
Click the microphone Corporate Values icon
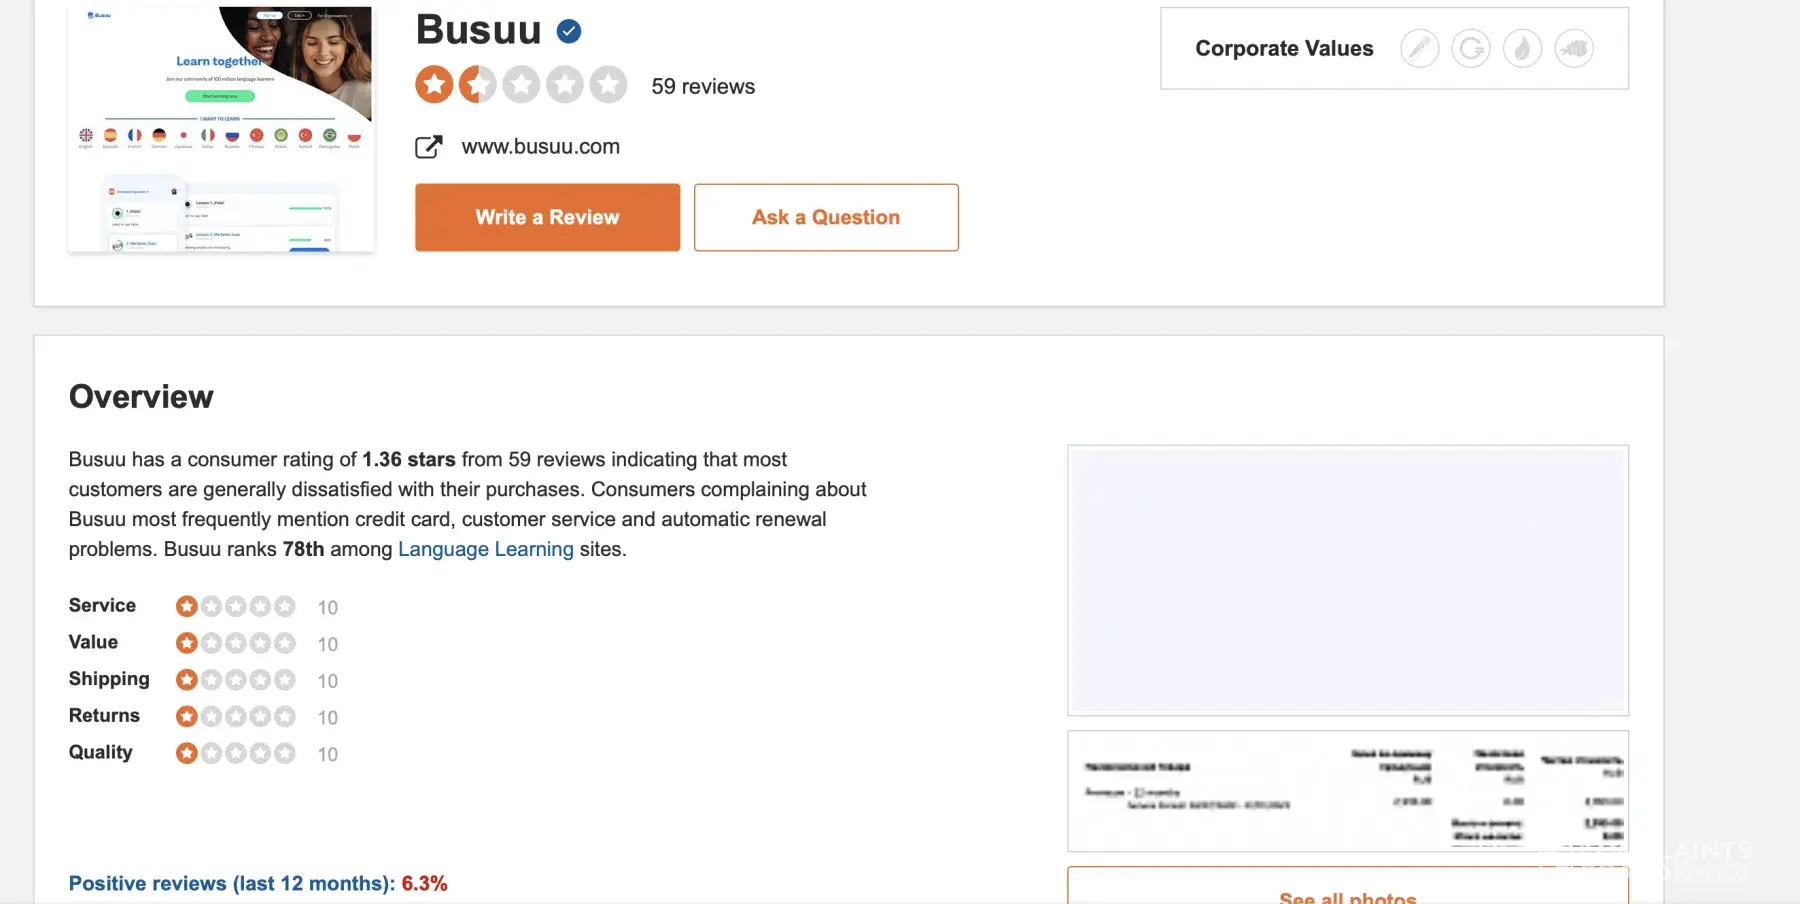[x=1419, y=48]
